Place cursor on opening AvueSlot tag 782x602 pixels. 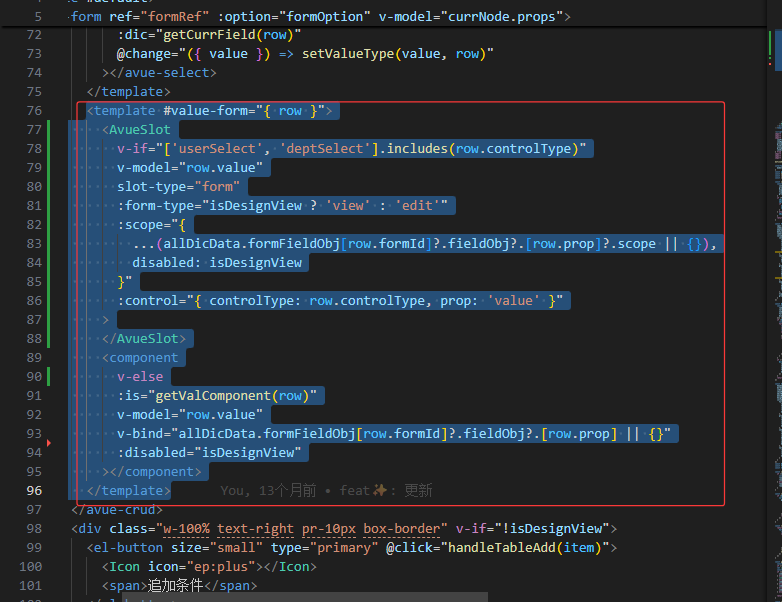(141, 129)
